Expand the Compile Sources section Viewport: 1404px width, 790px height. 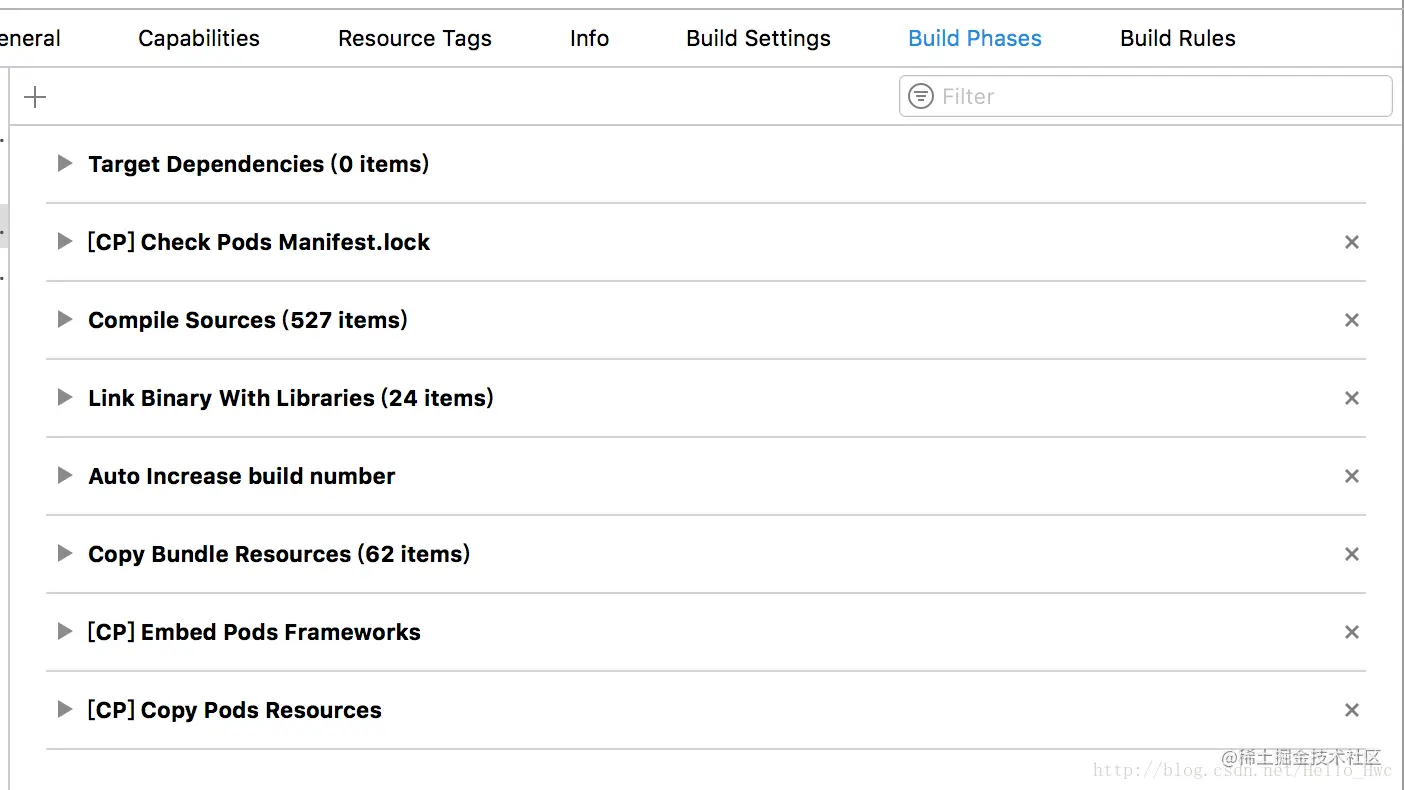coord(65,320)
